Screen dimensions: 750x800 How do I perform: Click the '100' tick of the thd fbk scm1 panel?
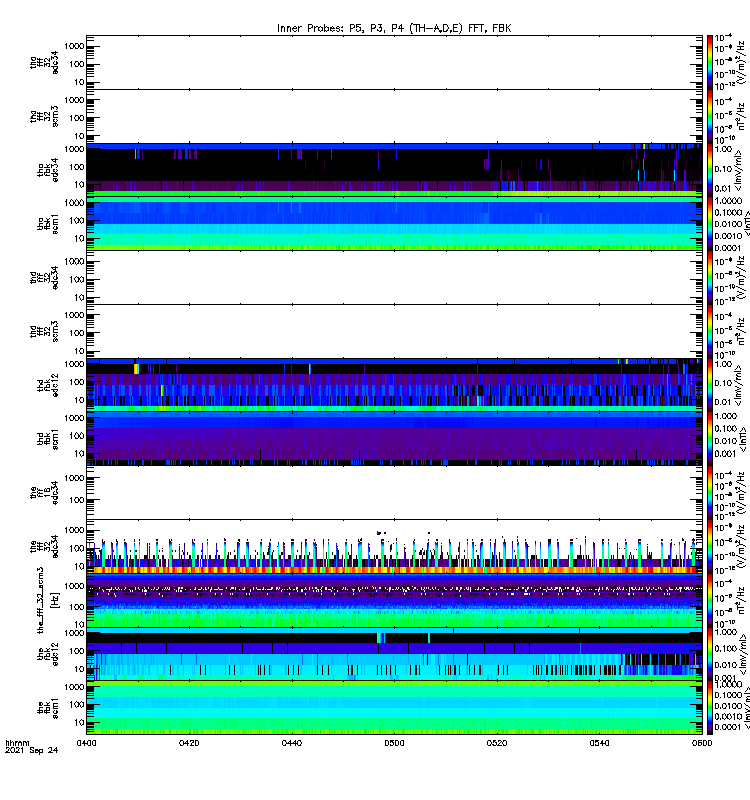pyautogui.click(x=77, y=436)
